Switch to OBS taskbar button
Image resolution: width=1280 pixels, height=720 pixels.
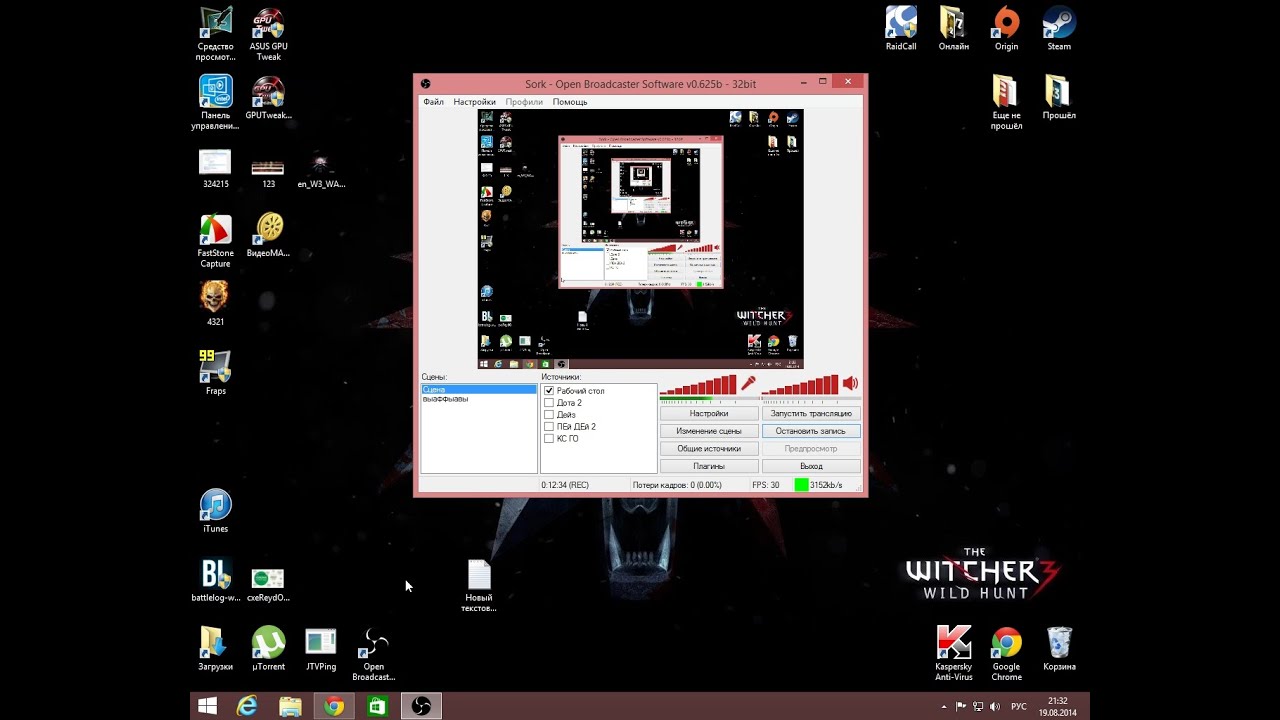pos(421,706)
